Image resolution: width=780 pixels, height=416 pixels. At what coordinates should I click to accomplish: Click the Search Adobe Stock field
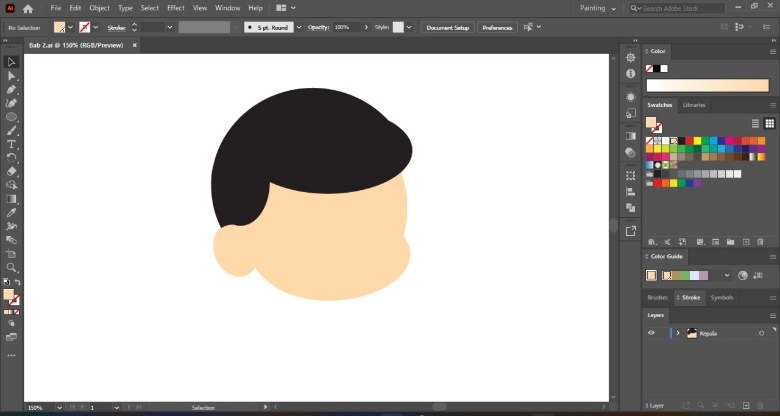point(677,8)
